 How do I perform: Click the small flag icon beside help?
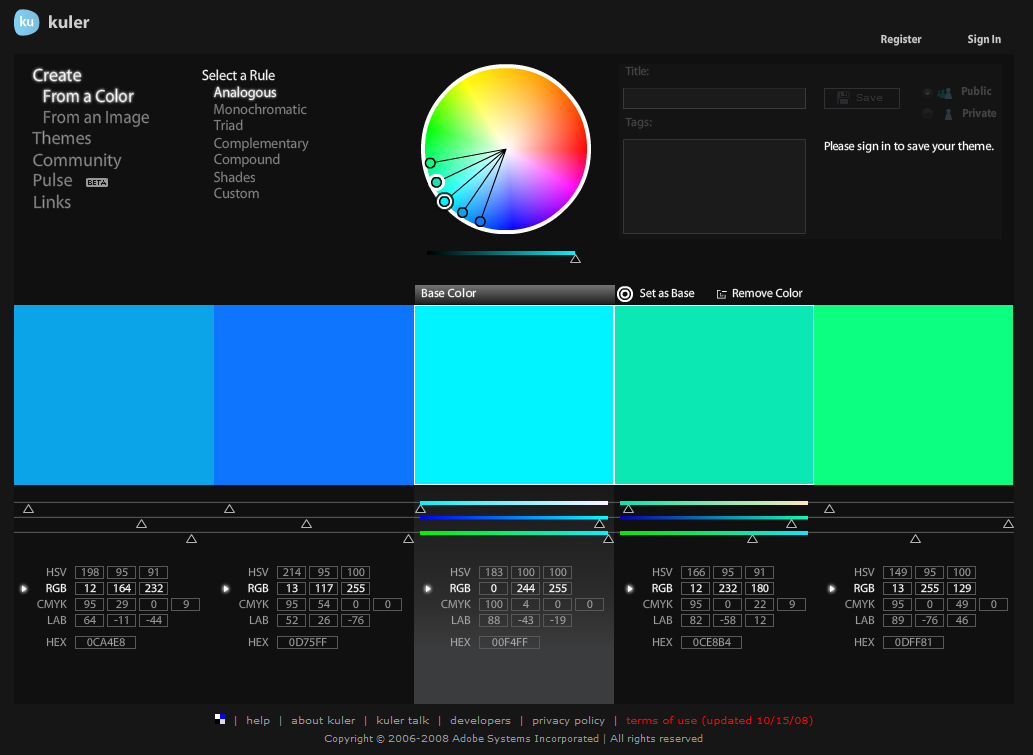coord(220,719)
